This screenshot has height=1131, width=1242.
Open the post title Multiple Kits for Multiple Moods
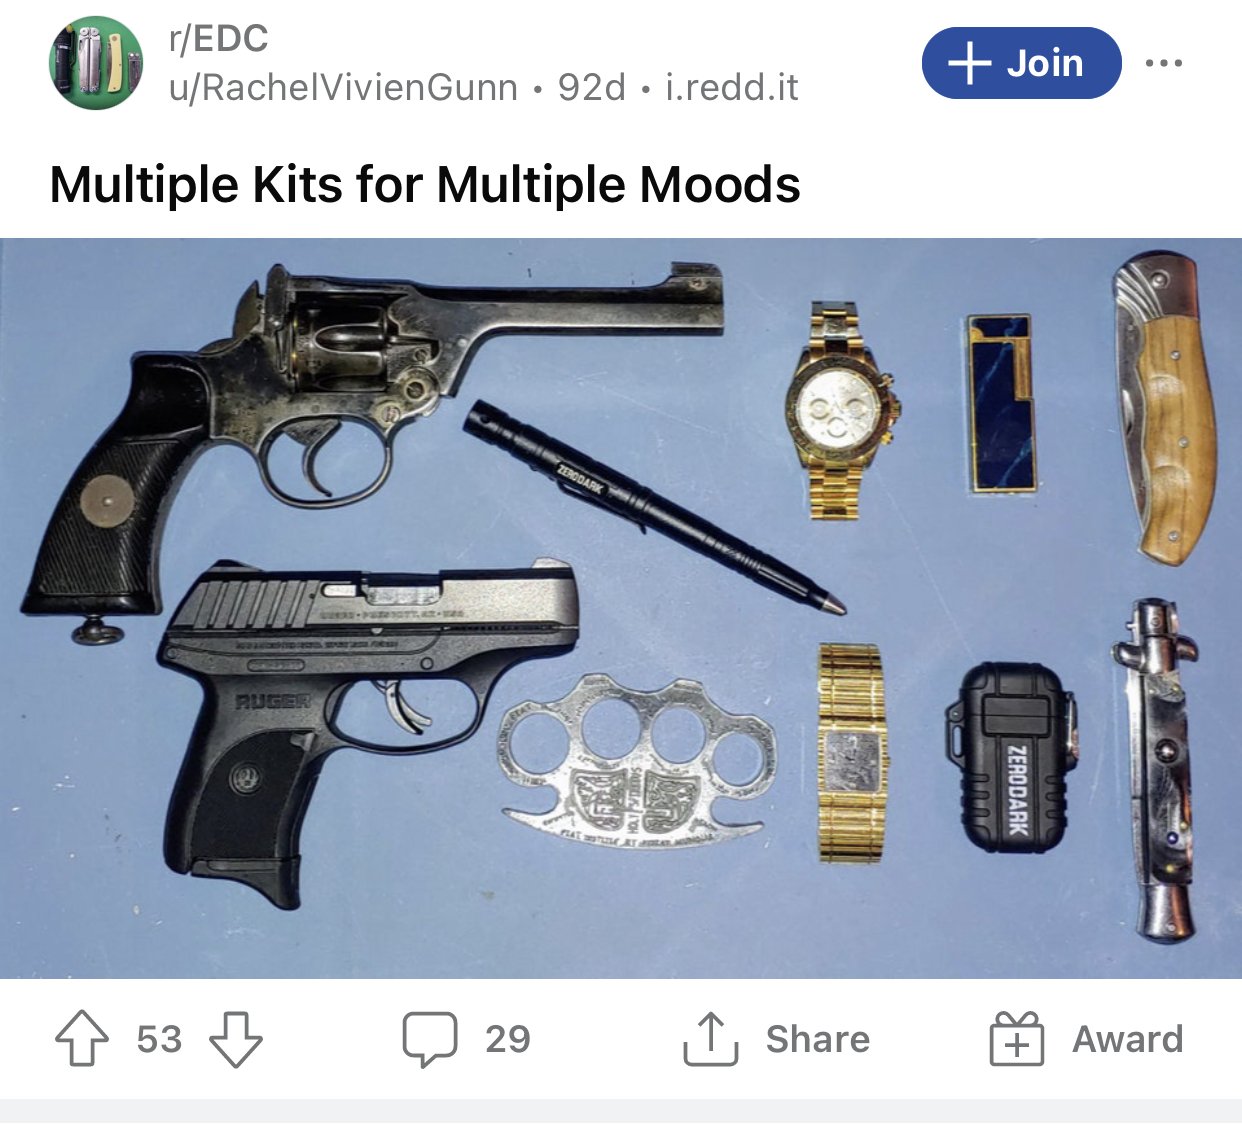(x=425, y=185)
